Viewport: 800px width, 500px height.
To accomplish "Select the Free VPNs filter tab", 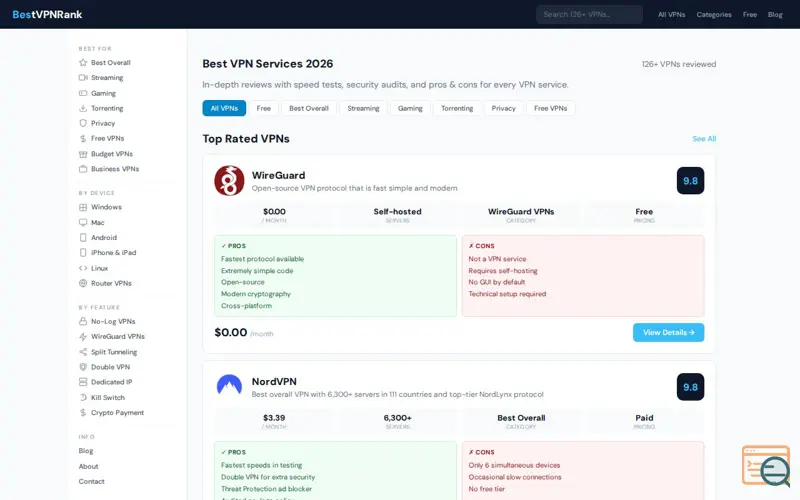I will click(551, 108).
